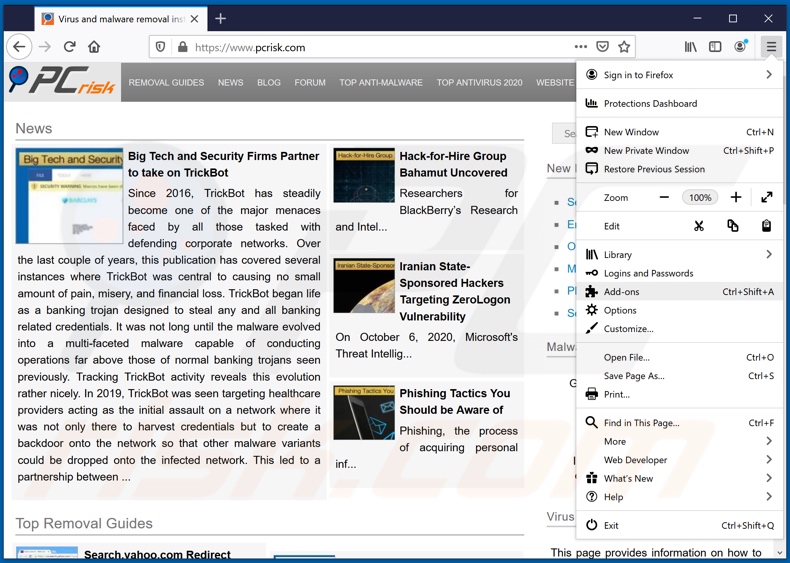Select Print... entry
The width and height of the screenshot is (790, 563).
[679, 394]
